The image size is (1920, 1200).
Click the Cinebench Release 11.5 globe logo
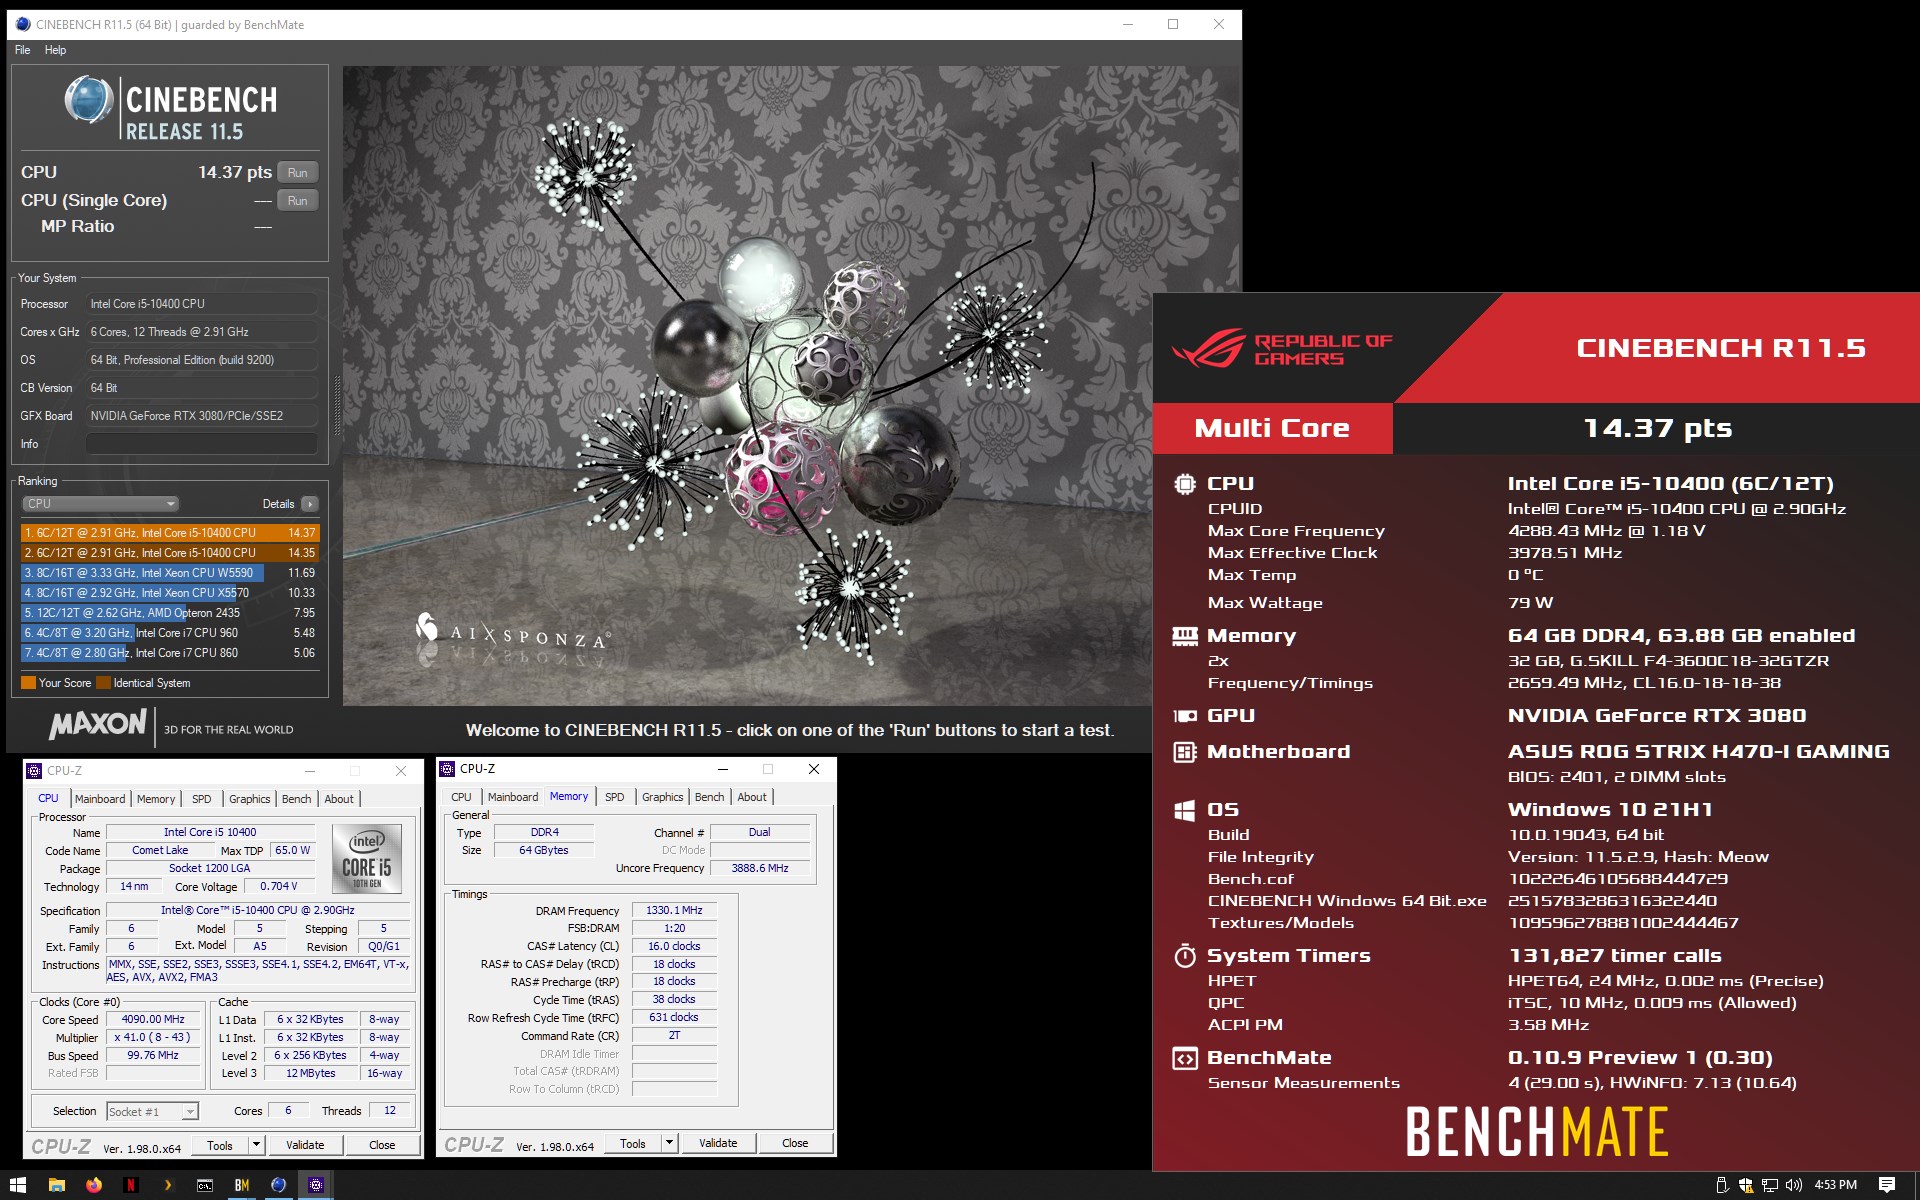tap(88, 100)
